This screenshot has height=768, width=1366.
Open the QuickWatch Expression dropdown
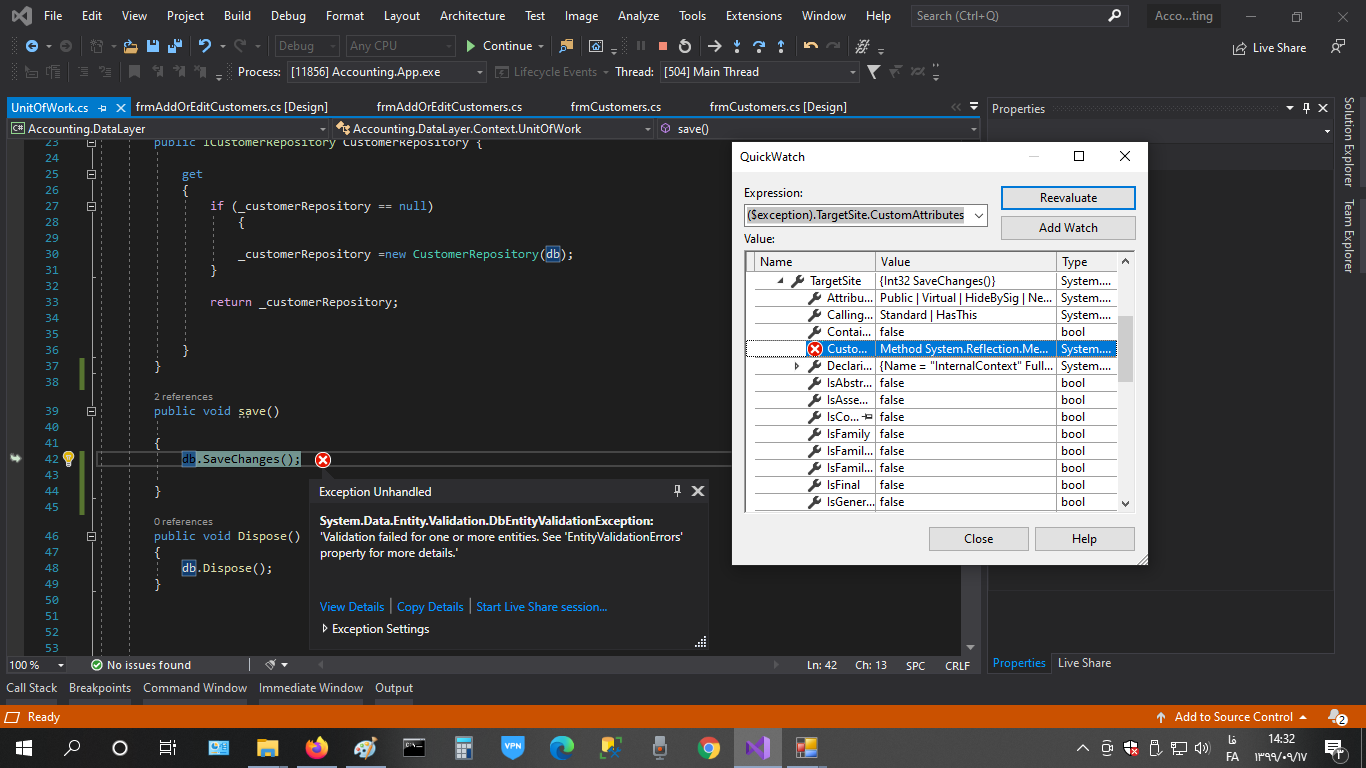click(979, 215)
